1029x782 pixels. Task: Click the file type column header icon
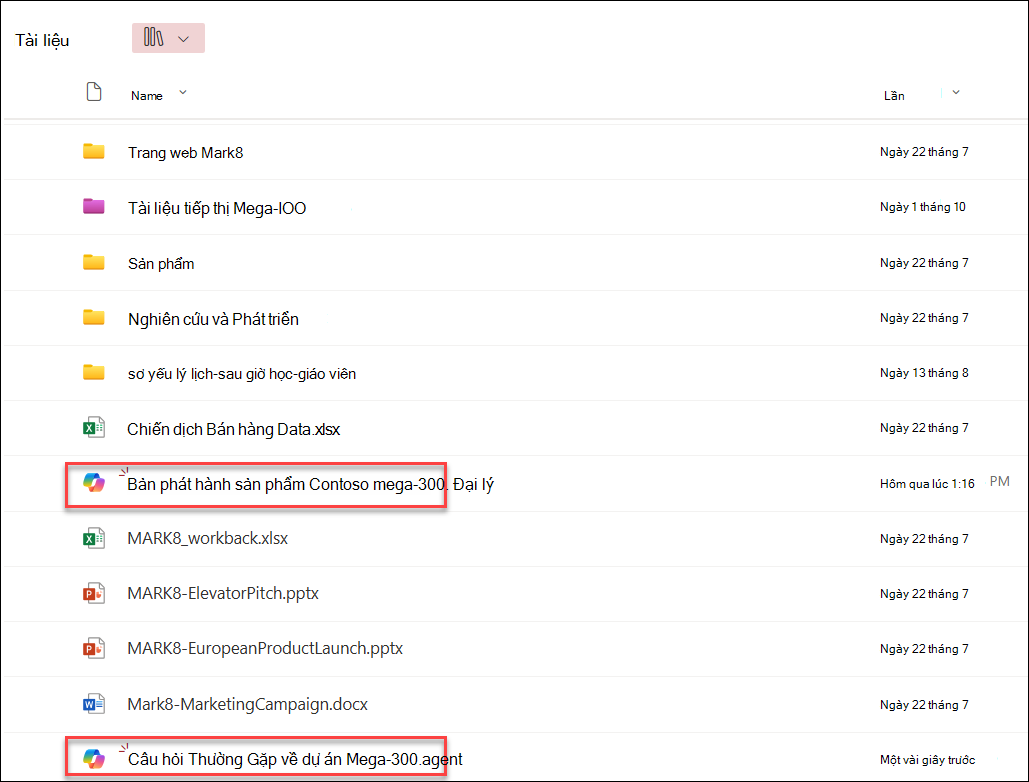point(94,92)
